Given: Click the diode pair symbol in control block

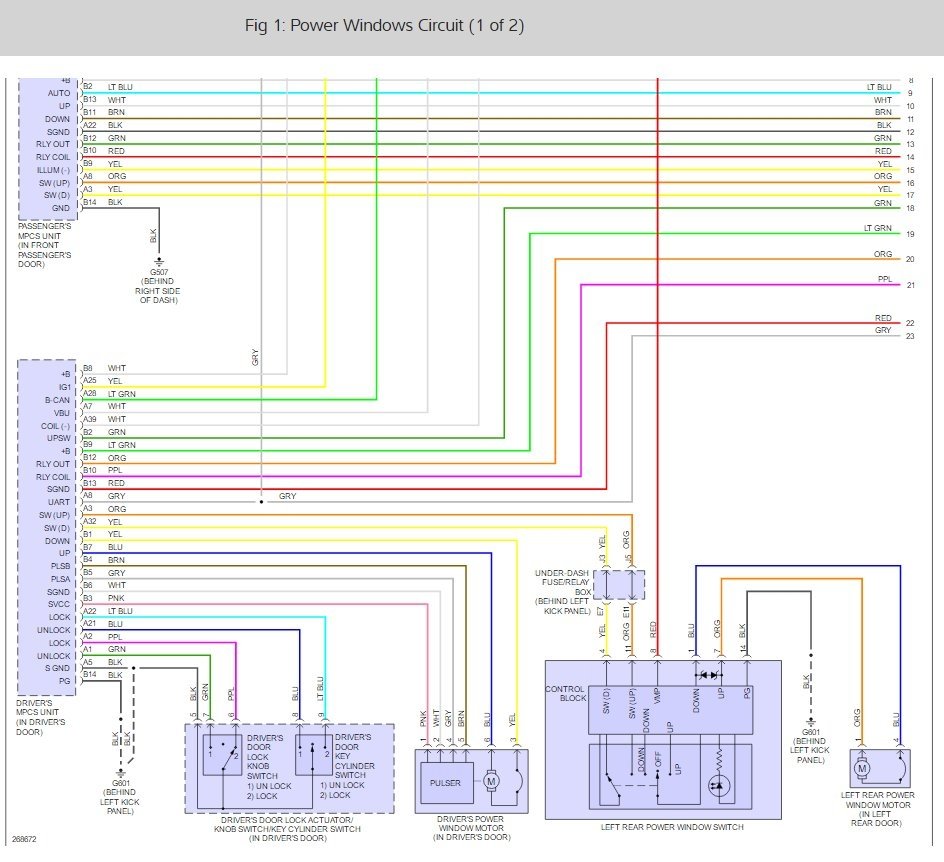Looking at the screenshot, I should [x=709, y=675].
